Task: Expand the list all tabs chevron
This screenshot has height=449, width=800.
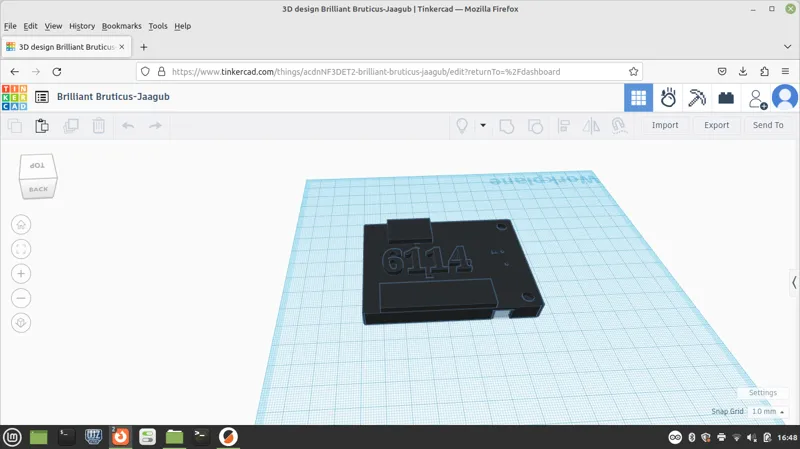Action: point(787,46)
